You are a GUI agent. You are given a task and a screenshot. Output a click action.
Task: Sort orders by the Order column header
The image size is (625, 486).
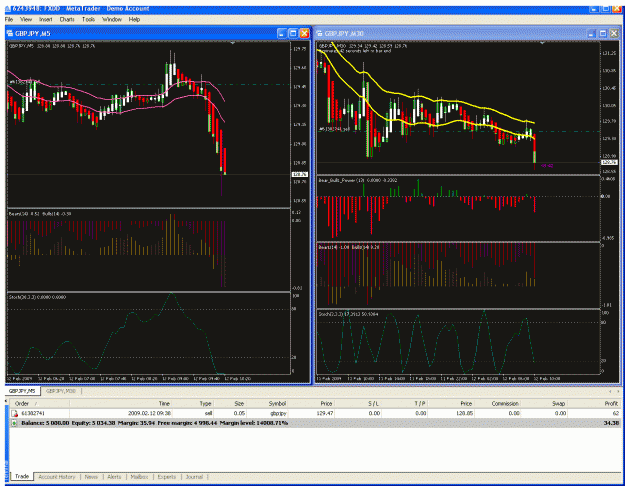tap(39, 403)
